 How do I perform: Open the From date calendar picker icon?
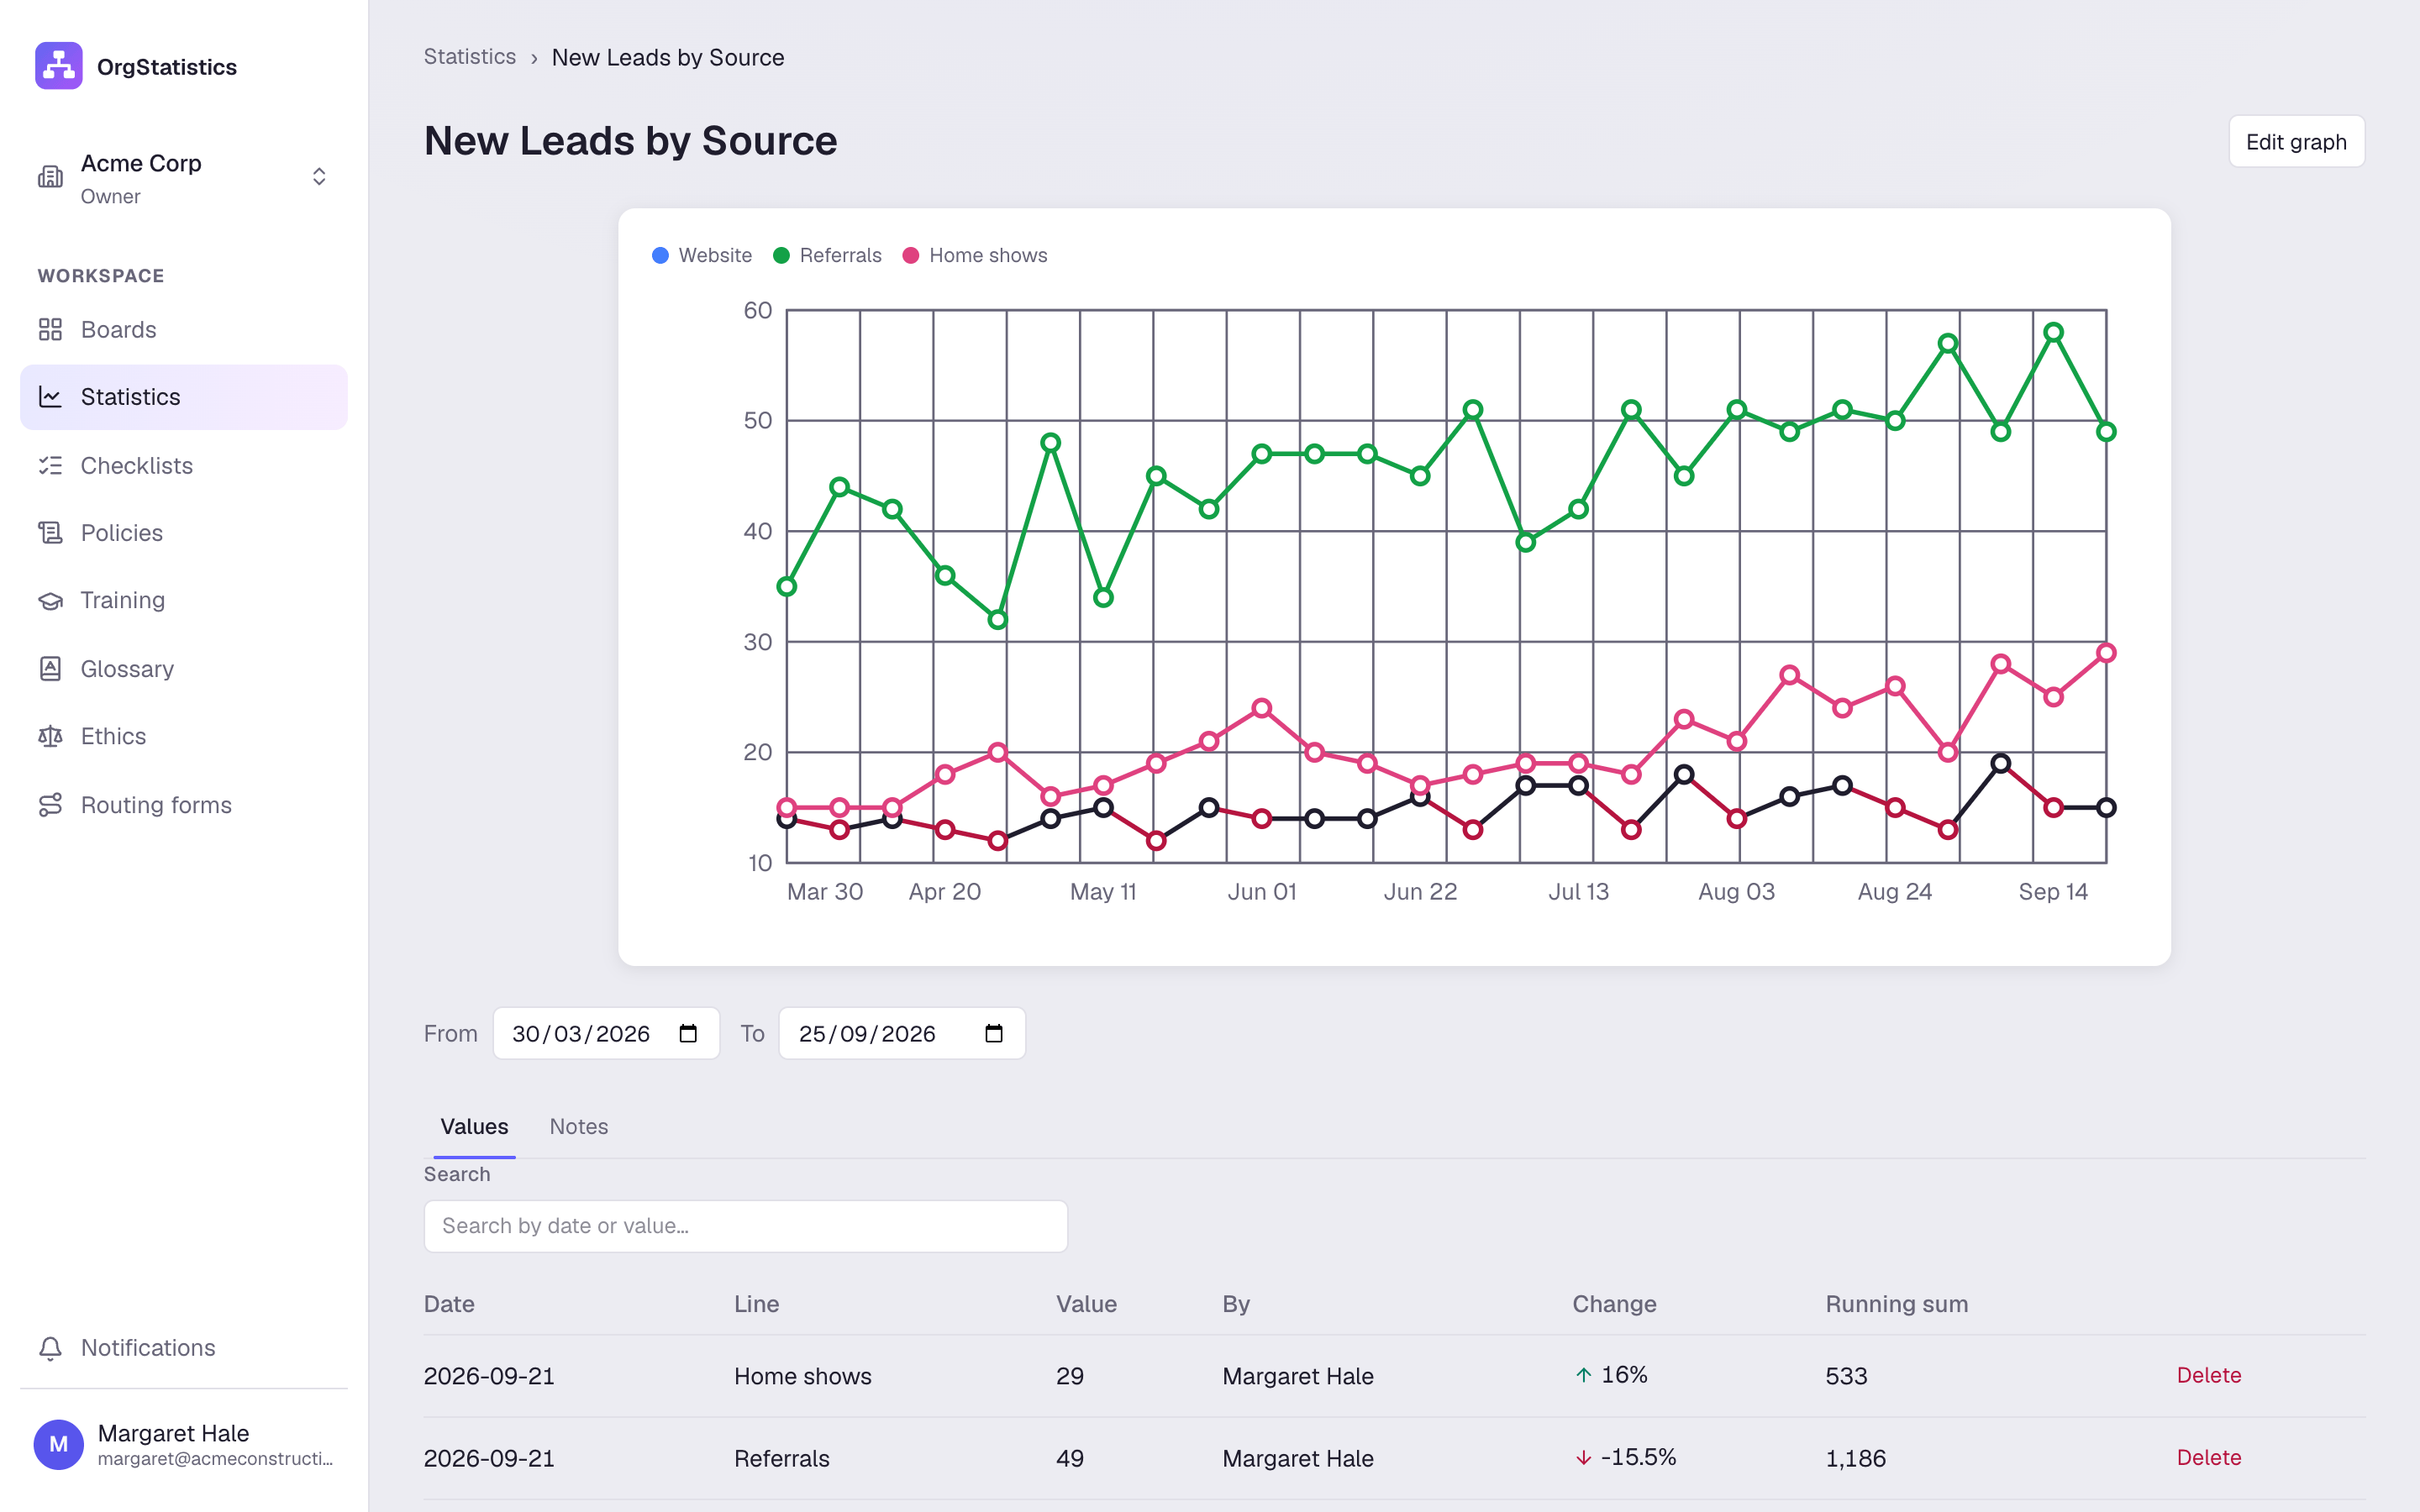pyautogui.click(x=688, y=1033)
